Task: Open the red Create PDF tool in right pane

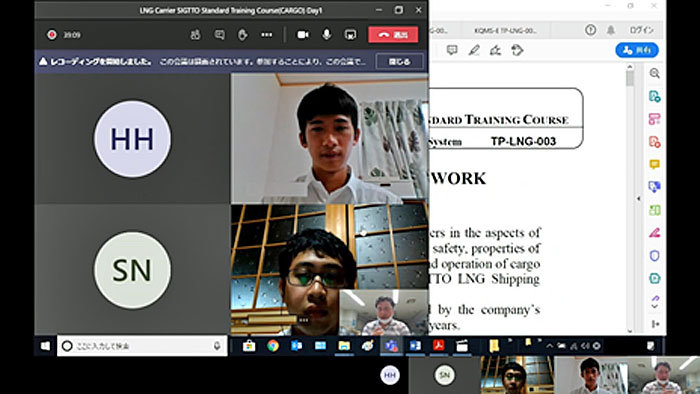Action: pyautogui.click(x=654, y=142)
